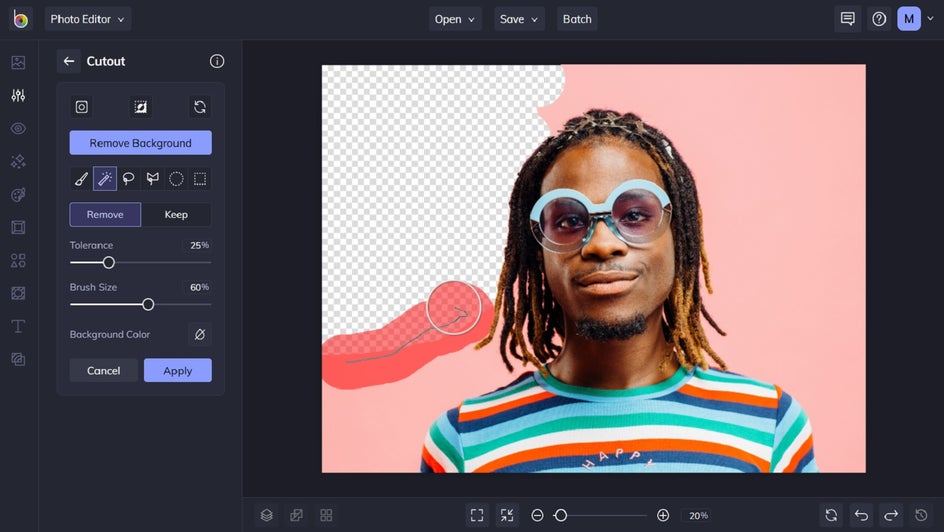Screen dimensions: 944x532
Task: Click the collapse-arrows view icon in bottom bar
Action: click(x=507, y=515)
